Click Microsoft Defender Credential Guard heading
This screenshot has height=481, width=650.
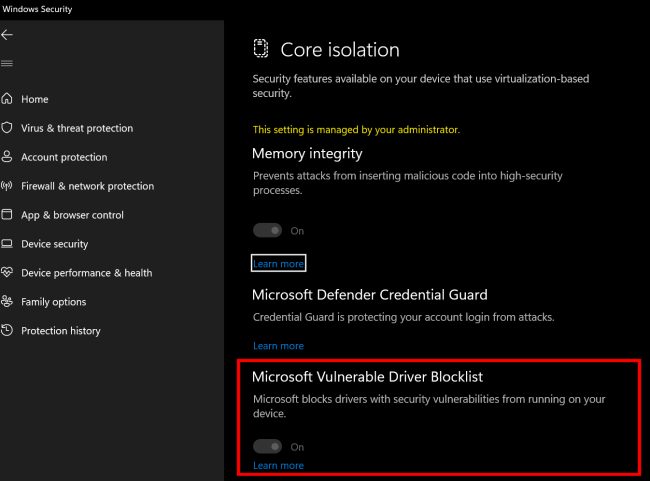[x=370, y=295]
